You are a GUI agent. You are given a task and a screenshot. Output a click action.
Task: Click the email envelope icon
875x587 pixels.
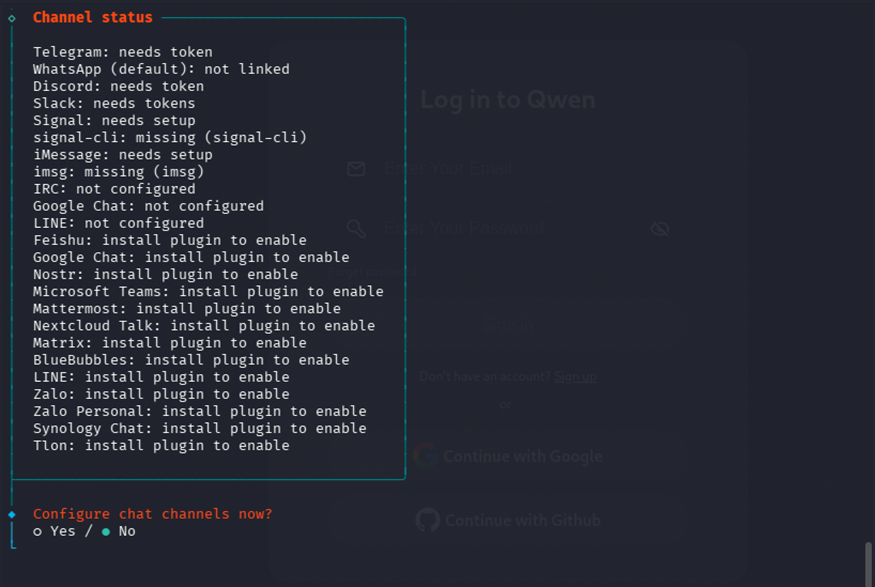356,169
